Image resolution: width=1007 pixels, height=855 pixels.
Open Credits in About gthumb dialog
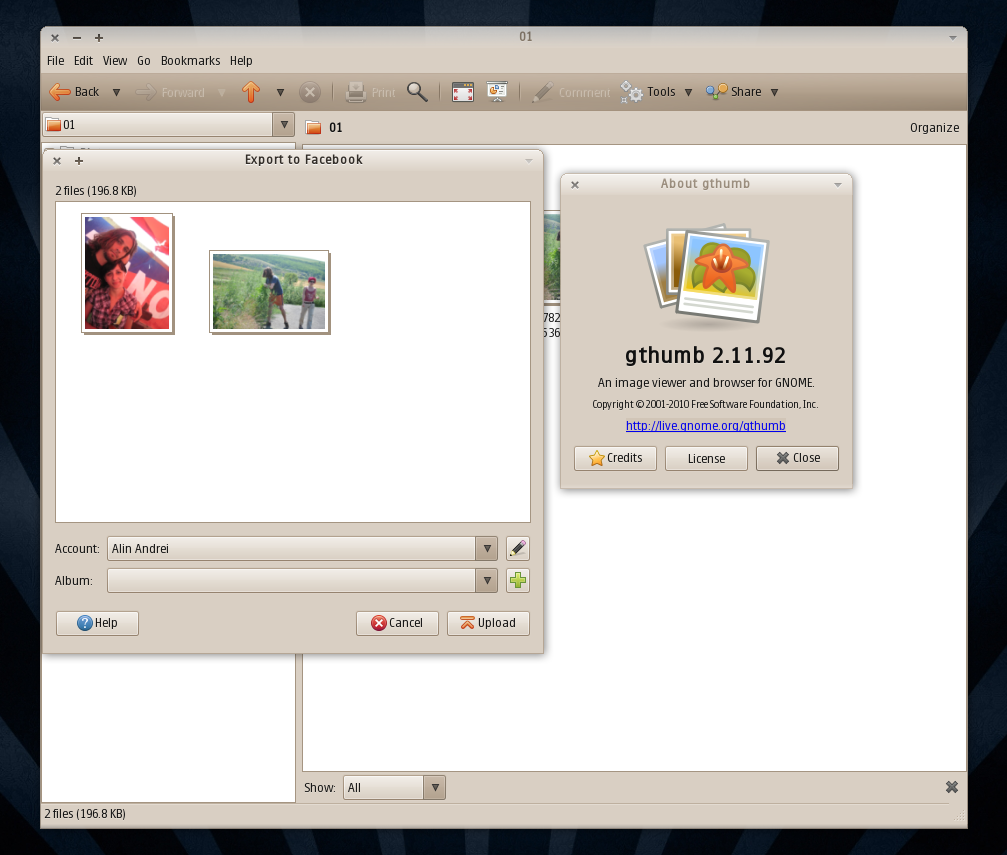(x=615, y=458)
